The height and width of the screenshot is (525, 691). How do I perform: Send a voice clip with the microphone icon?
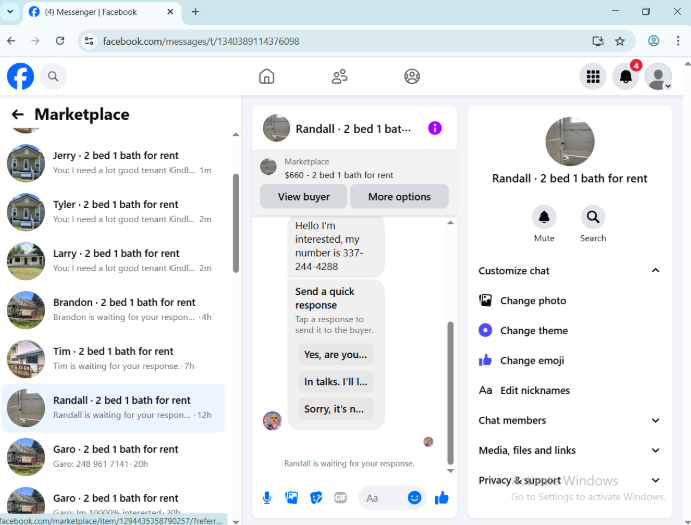267,498
